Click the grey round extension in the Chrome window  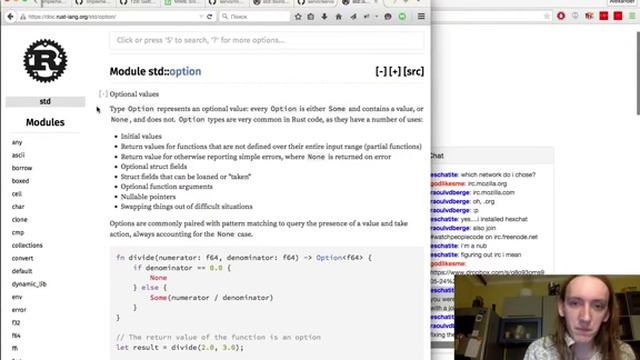[x=575, y=16]
